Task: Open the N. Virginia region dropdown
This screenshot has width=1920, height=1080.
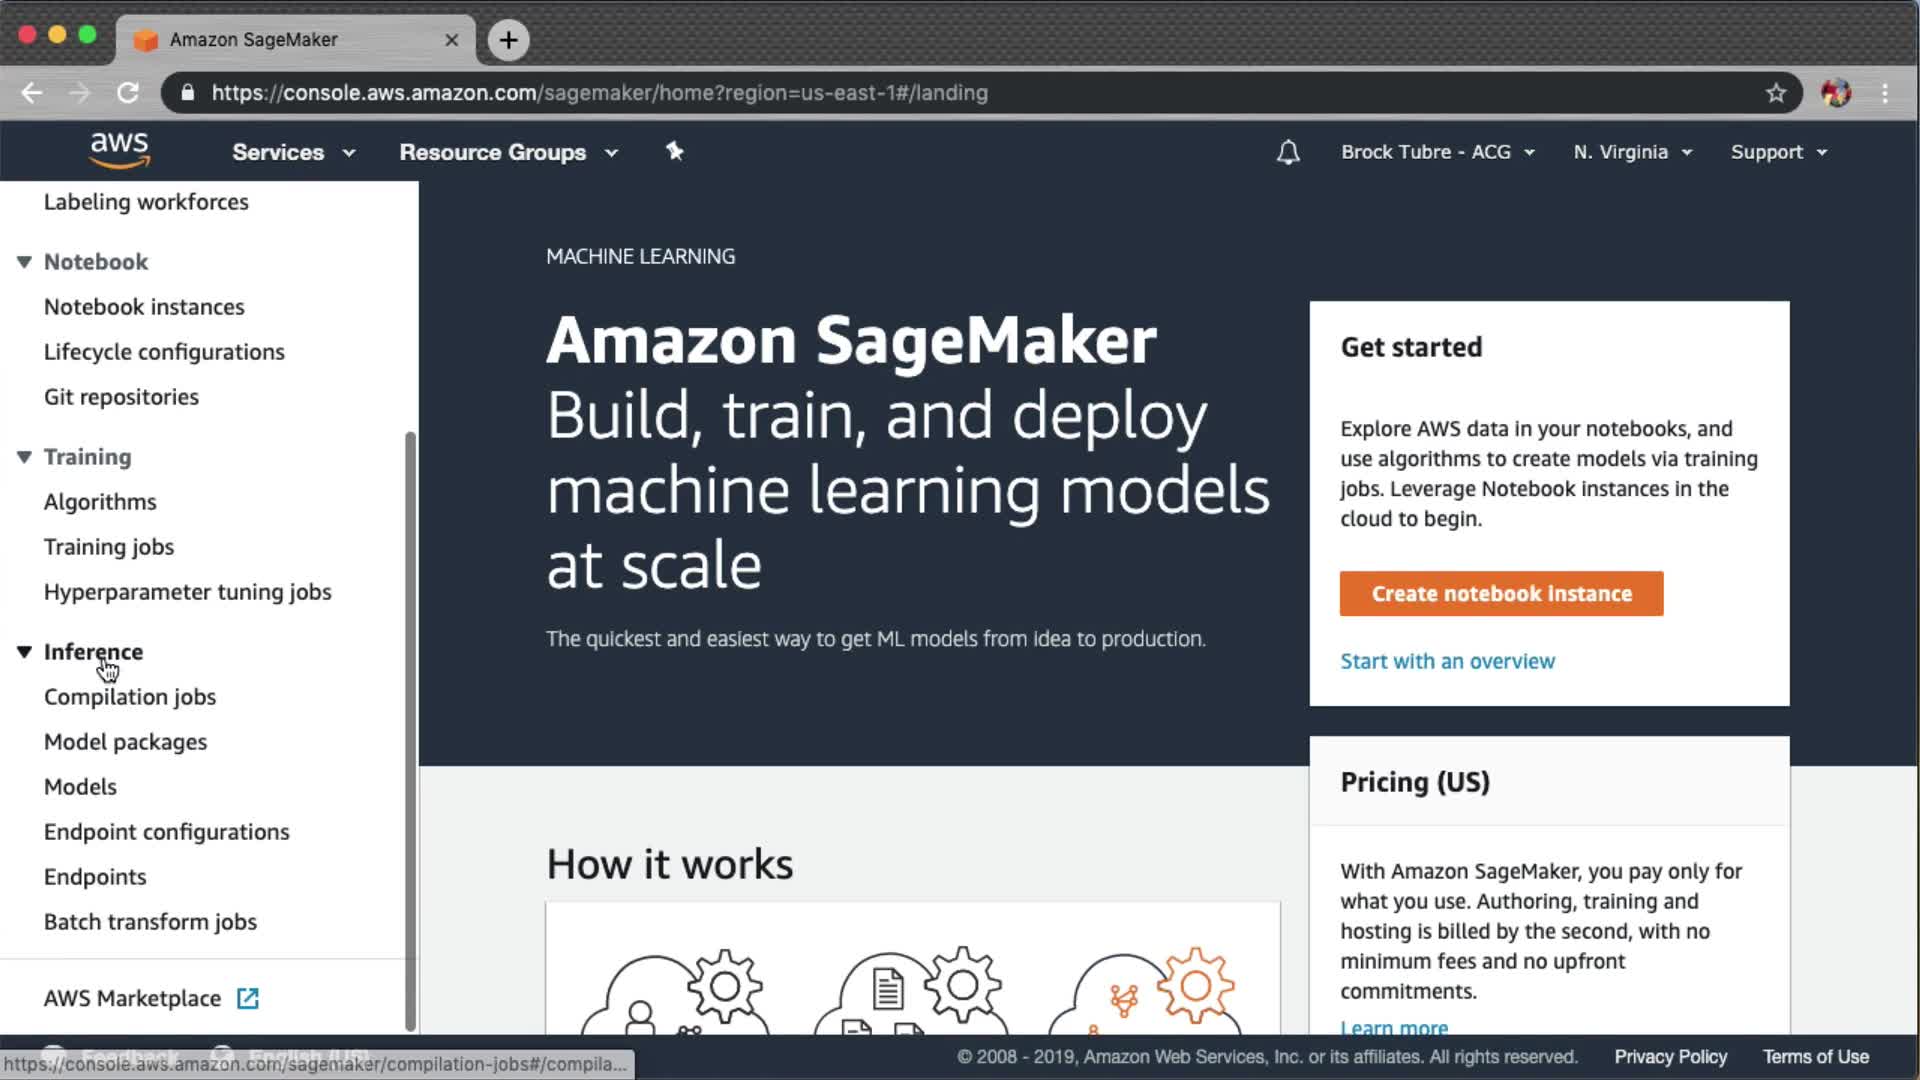Action: [1632, 152]
